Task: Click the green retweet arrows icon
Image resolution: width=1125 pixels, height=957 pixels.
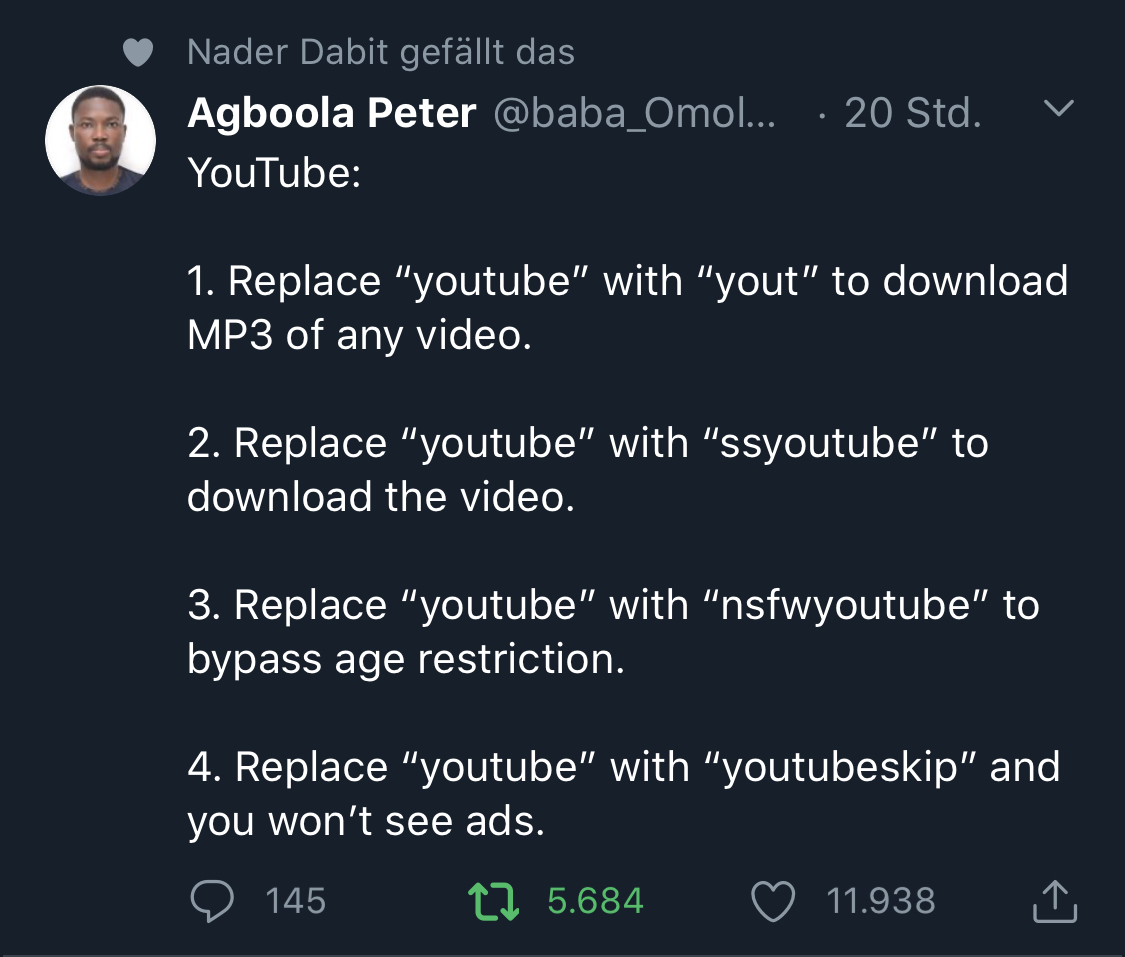Action: point(493,901)
